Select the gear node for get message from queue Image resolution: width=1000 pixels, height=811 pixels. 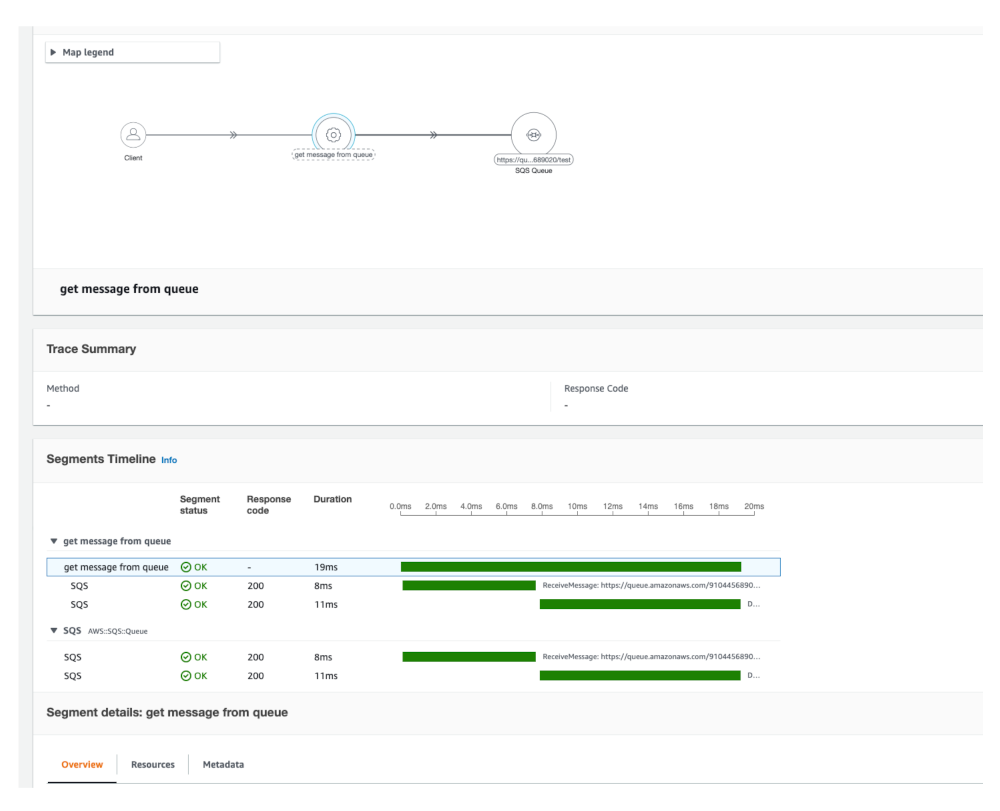(333, 134)
